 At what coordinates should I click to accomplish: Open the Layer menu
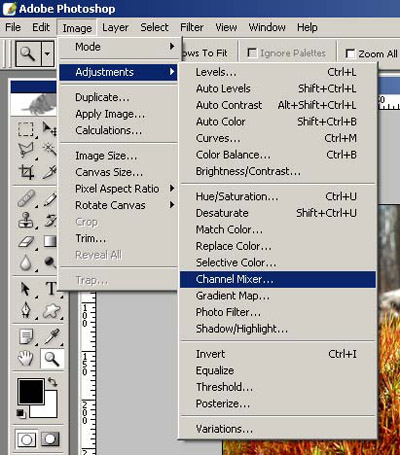115,27
